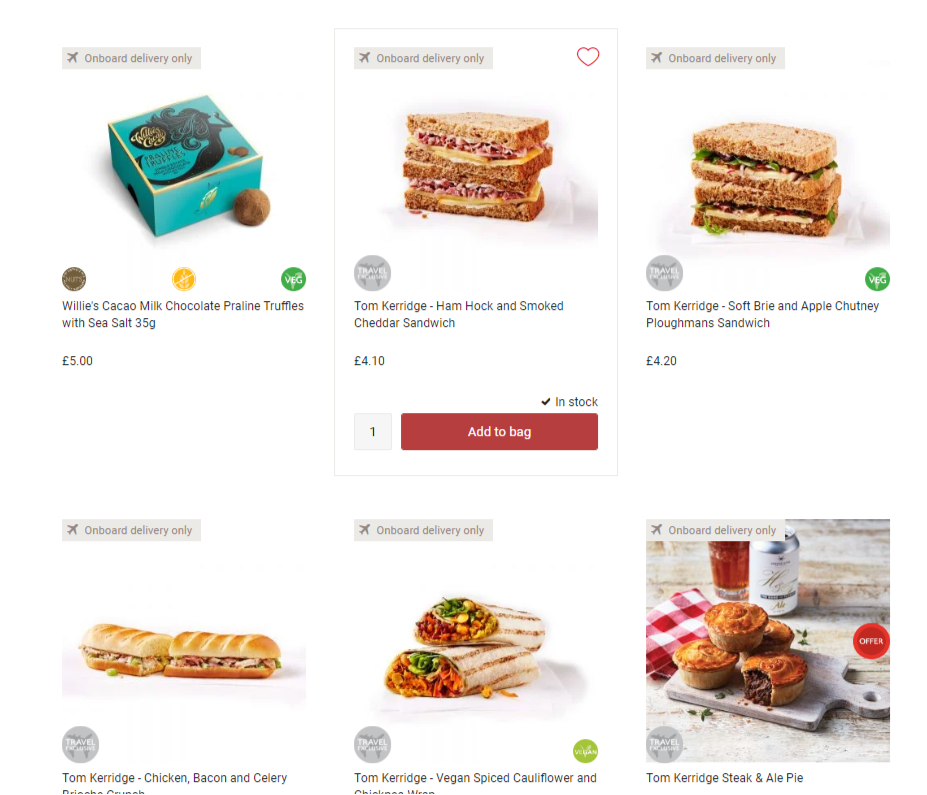Viewport: 927px width, 795px height.
Task: Open Soft Brie and Apple Chutney Sandwich title
Action: (x=763, y=314)
